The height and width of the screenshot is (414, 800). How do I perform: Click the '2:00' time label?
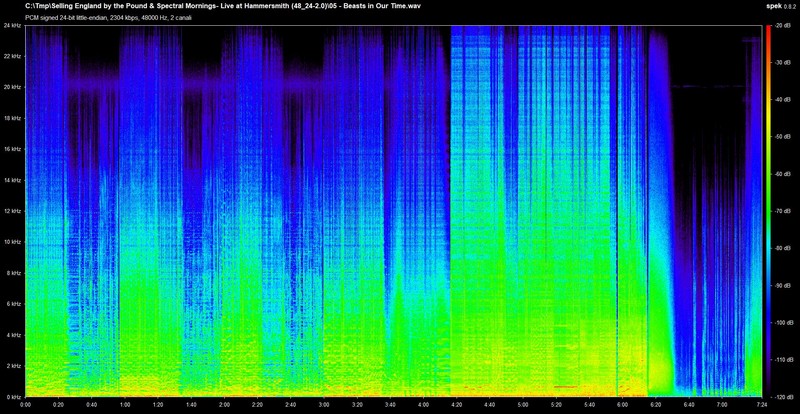click(224, 404)
